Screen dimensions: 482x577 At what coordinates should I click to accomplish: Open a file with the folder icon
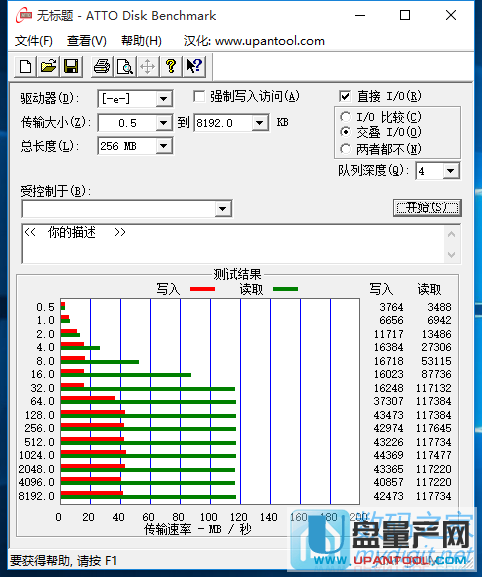coord(48,67)
